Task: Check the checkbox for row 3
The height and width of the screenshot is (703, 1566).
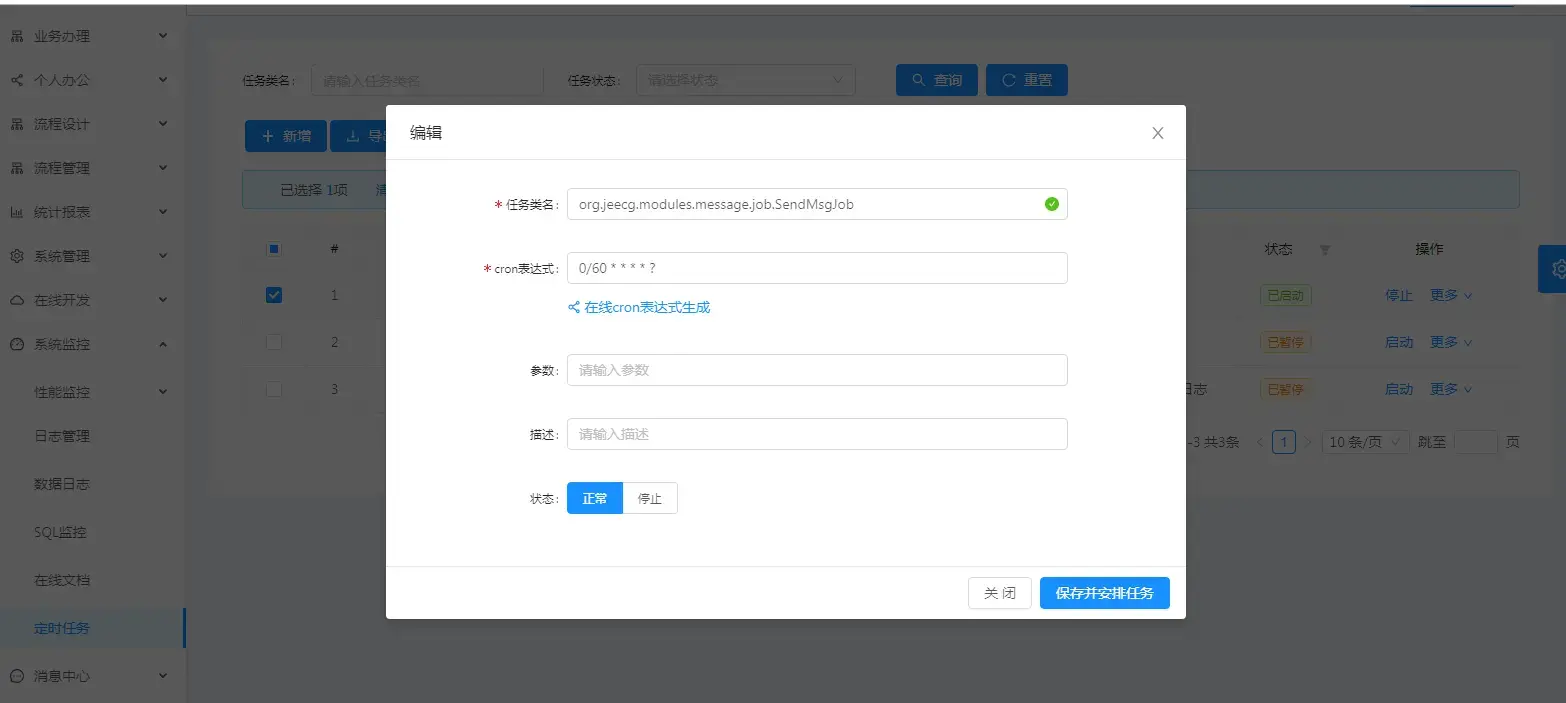Action: [274, 389]
